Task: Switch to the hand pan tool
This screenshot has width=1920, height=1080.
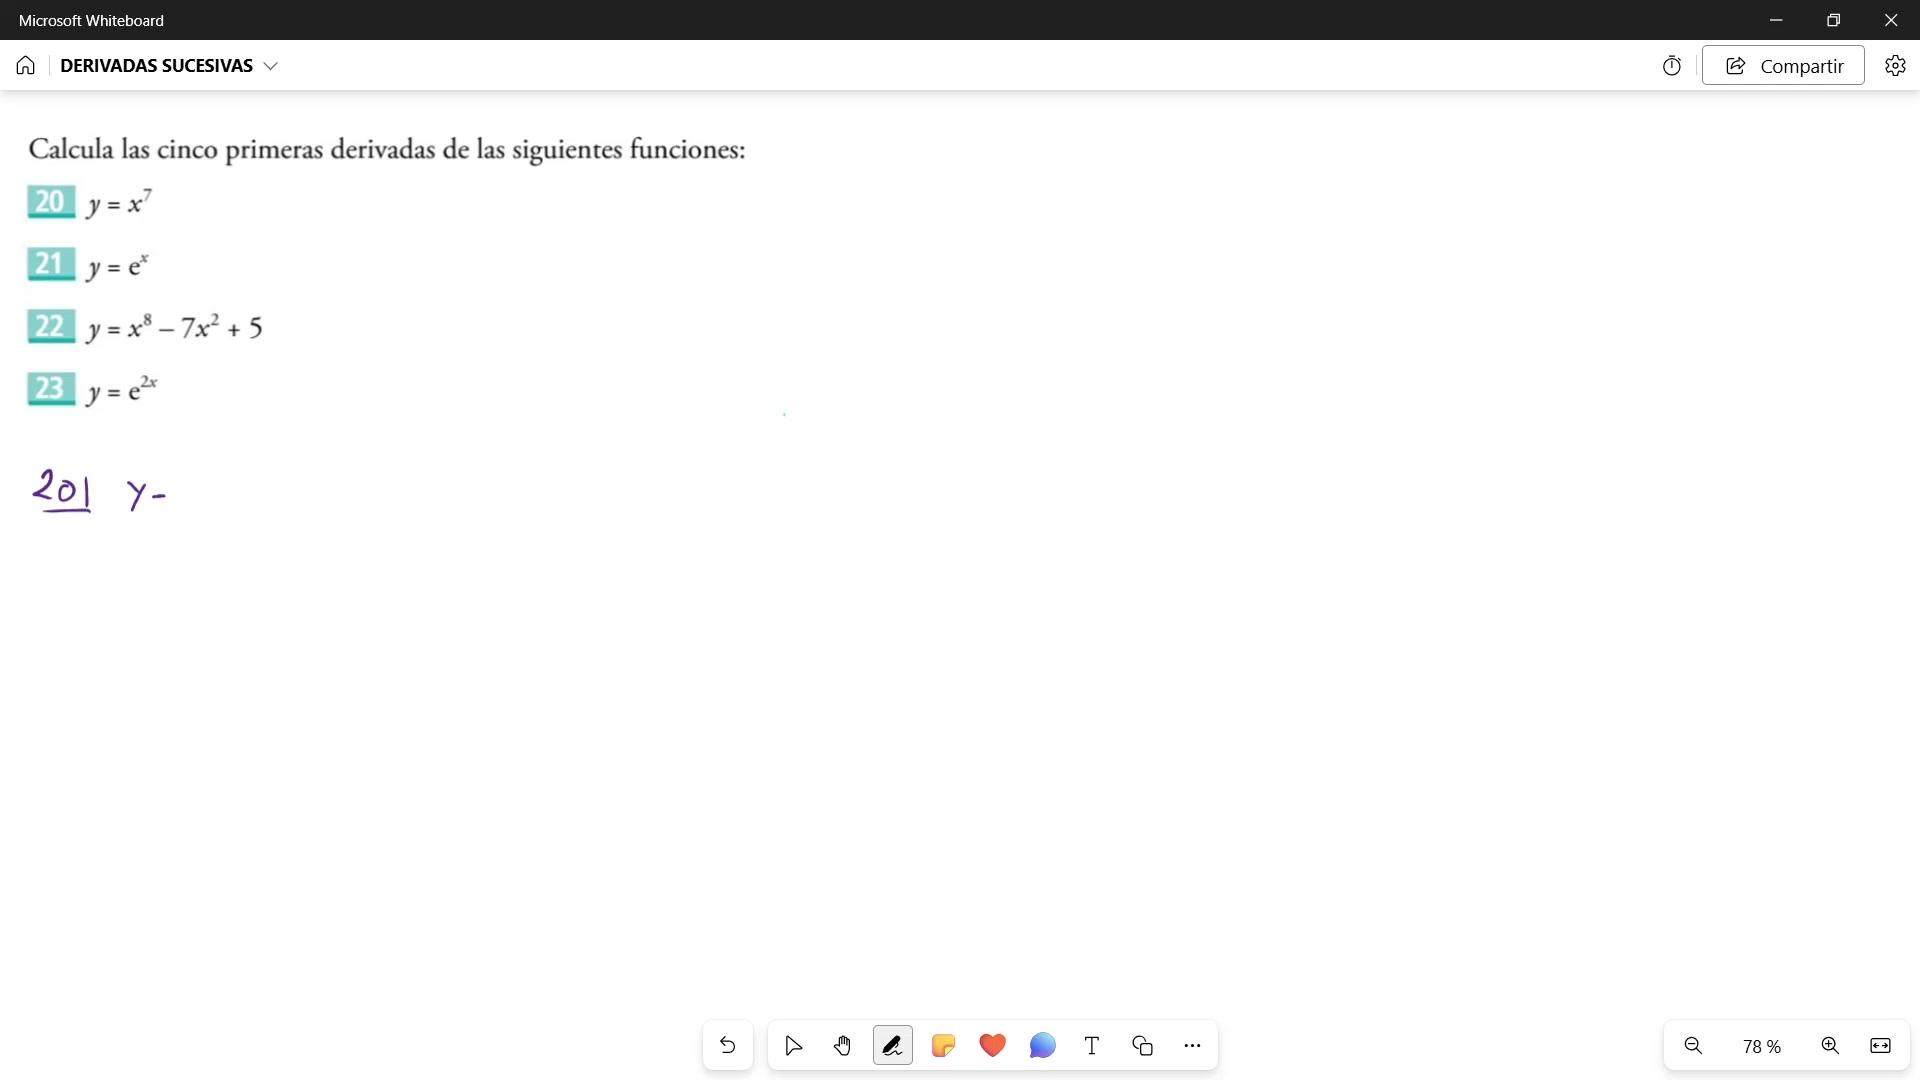Action: tap(843, 1046)
